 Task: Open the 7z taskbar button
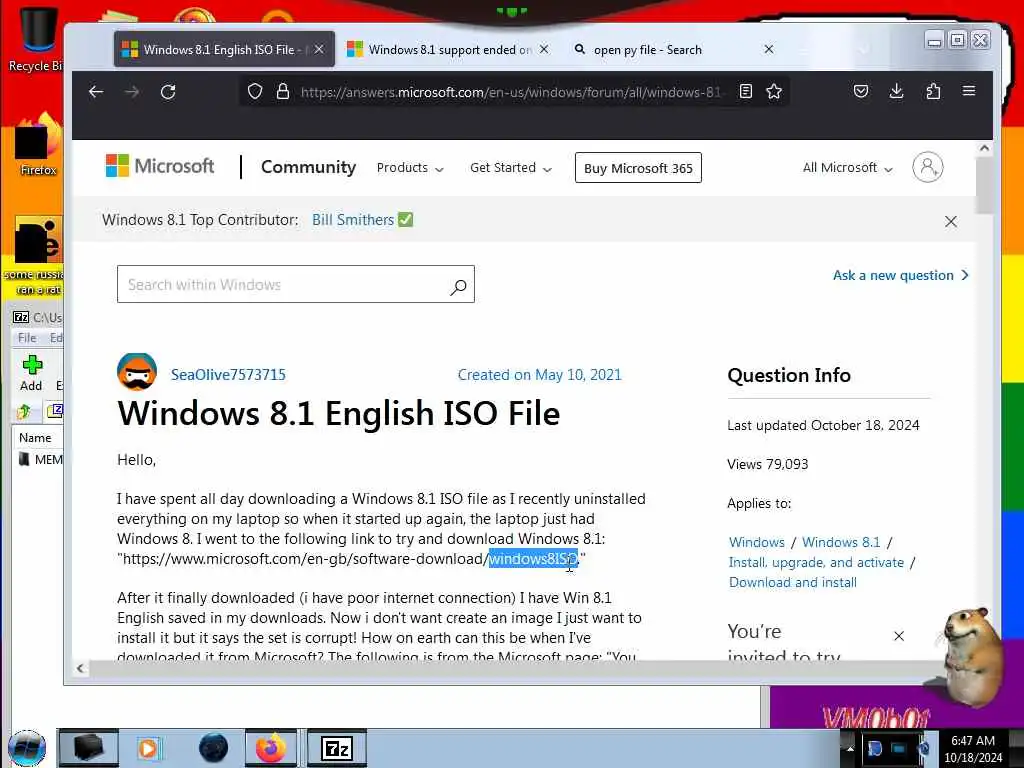pos(337,748)
